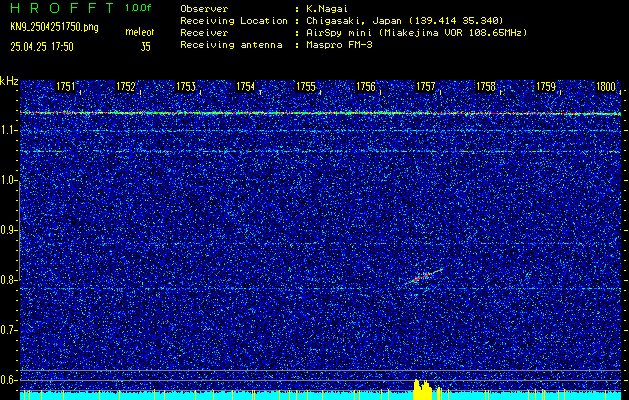The image size is (629, 400).
Task: Click the 0.6 frequency axis label
Action: 8,380
